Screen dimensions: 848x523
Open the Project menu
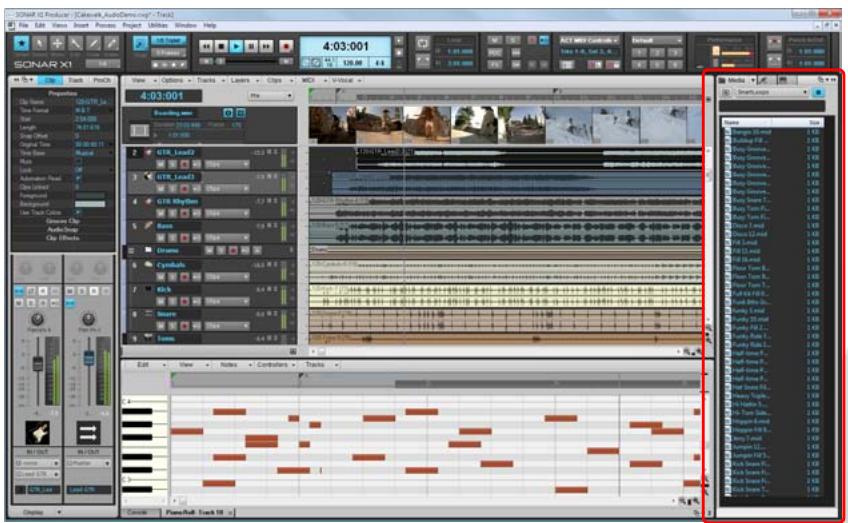(132, 25)
